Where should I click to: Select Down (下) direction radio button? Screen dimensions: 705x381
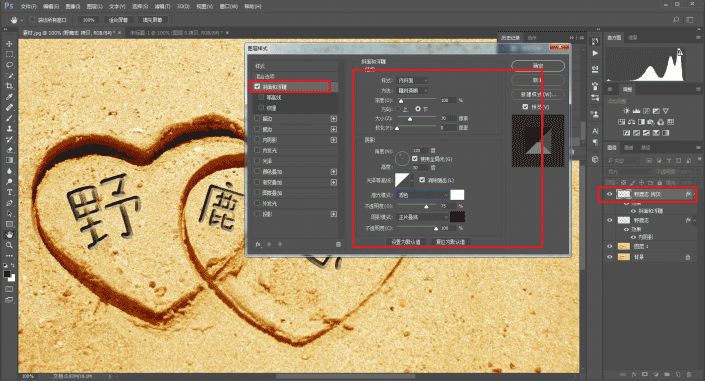click(x=418, y=109)
